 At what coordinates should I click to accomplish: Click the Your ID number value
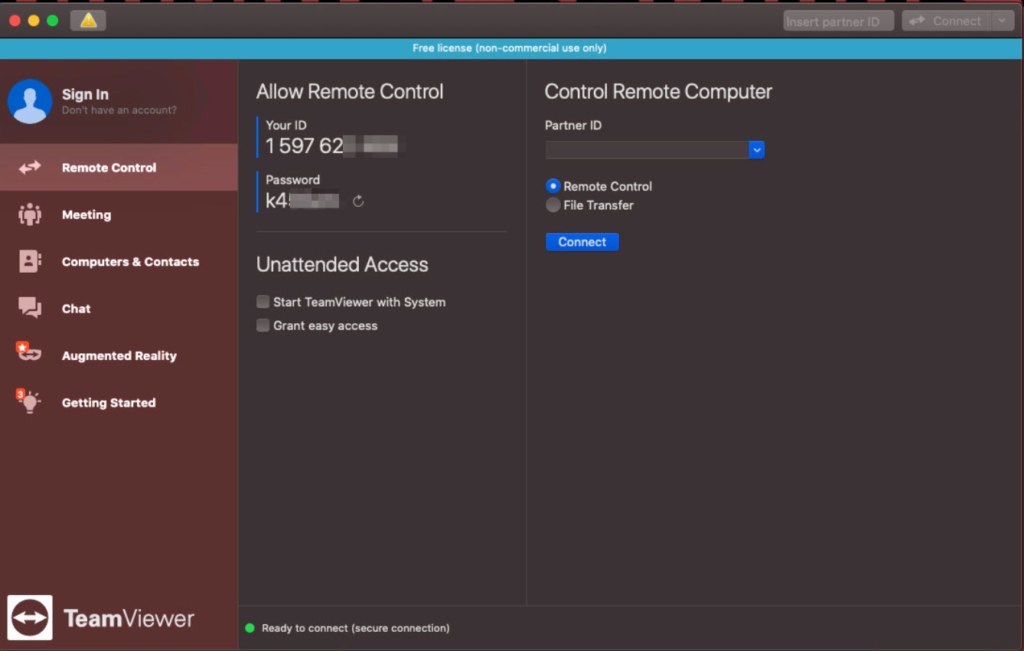point(332,146)
